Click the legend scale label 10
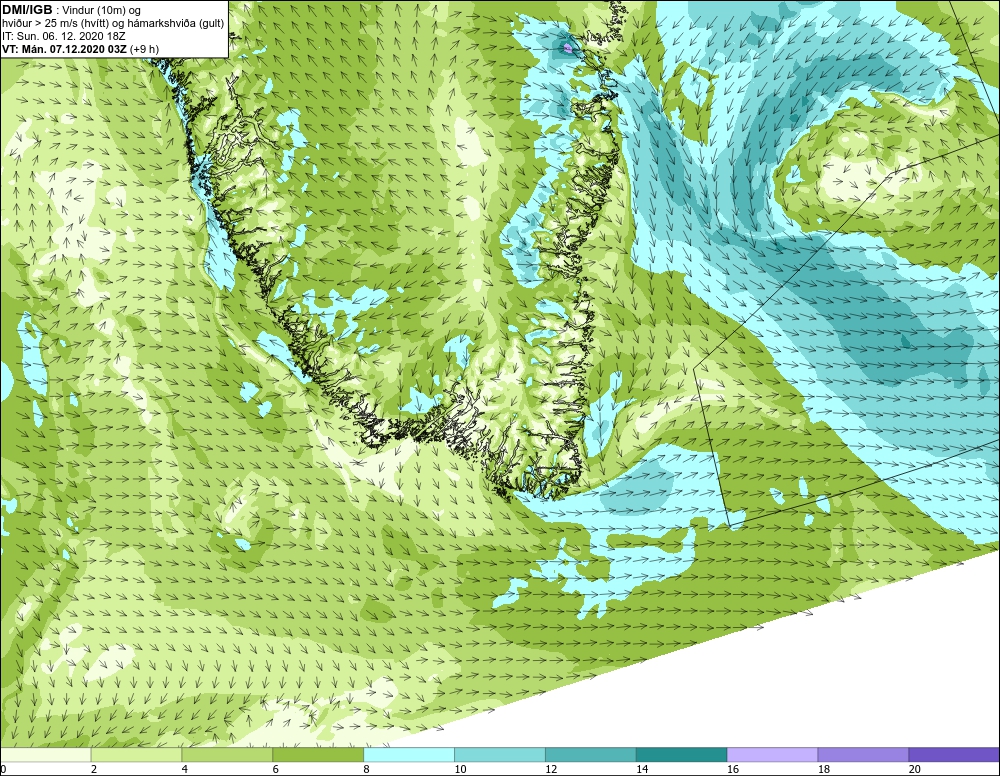The height and width of the screenshot is (776, 1000). point(460,769)
